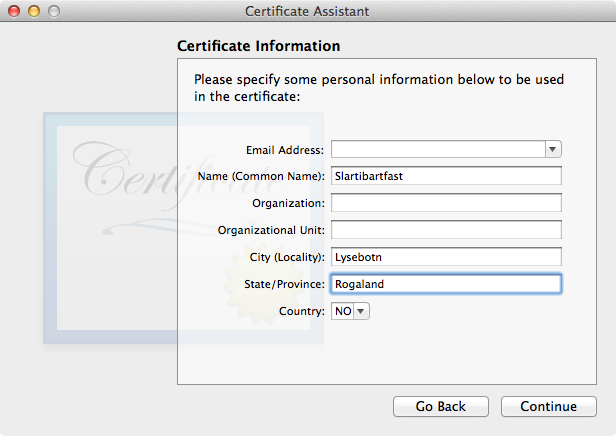This screenshot has height=436, width=616.
Task: Click the Go Back button
Action: coord(441,406)
